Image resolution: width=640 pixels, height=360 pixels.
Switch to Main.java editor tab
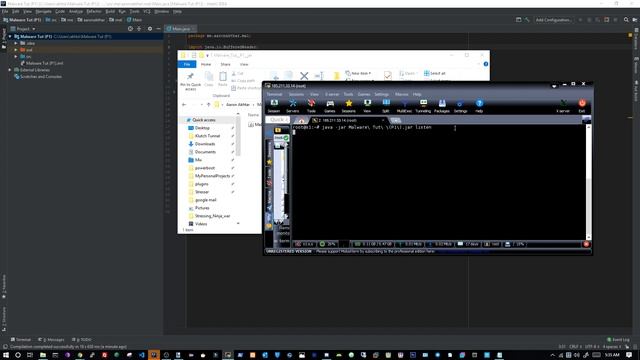pyautogui.click(x=181, y=29)
